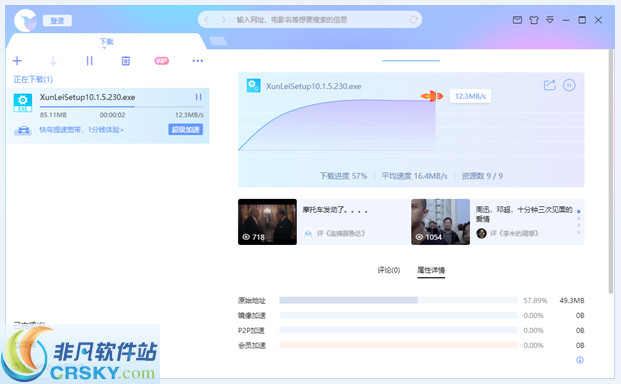This screenshot has height=384, width=621.
Task: Pause all tasks from the toolbar
Action: (x=90, y=61)
